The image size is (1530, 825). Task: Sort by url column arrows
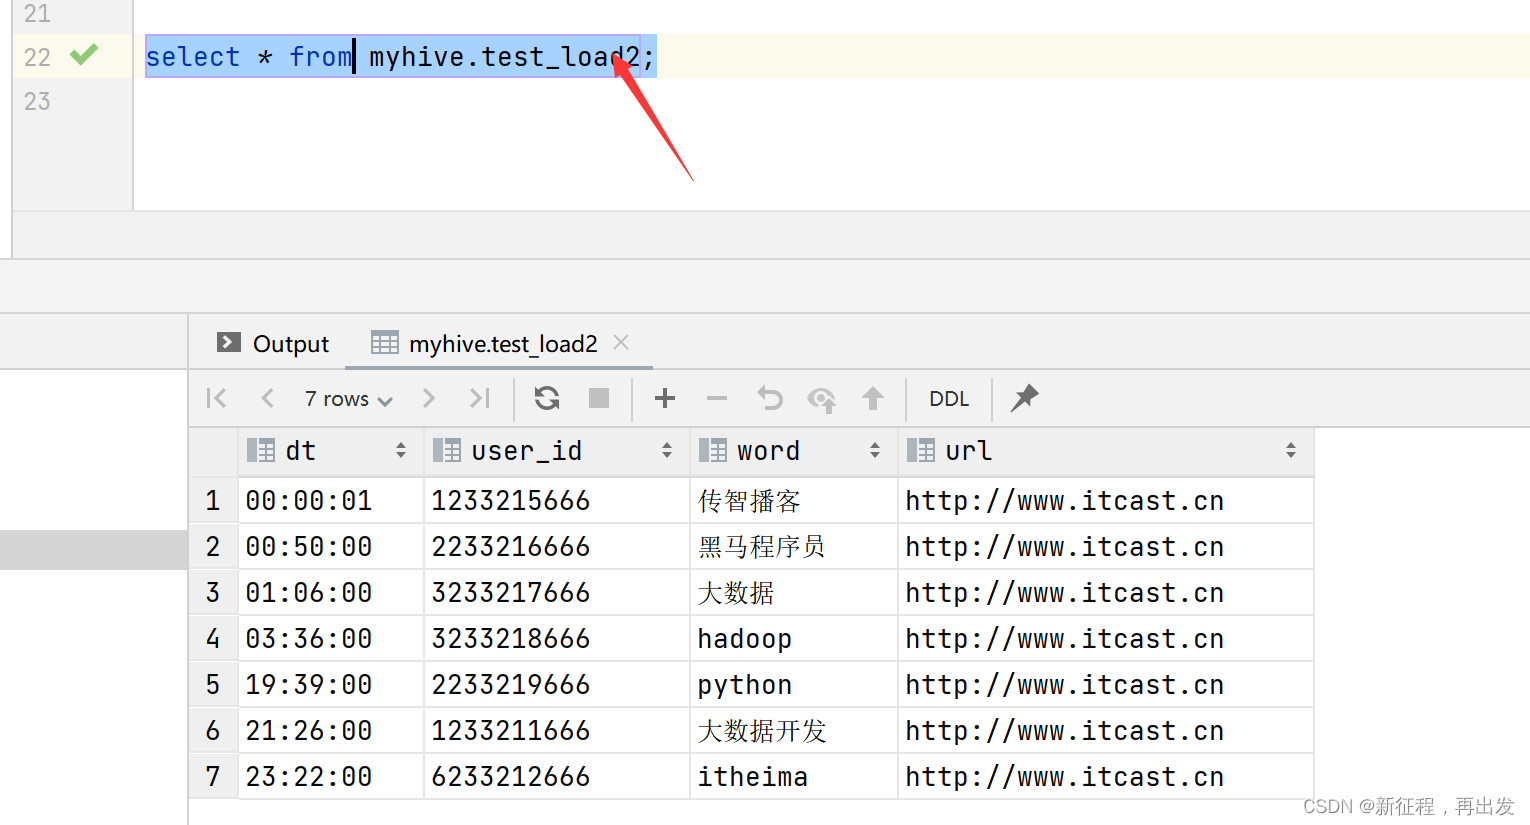(1291, 451)
